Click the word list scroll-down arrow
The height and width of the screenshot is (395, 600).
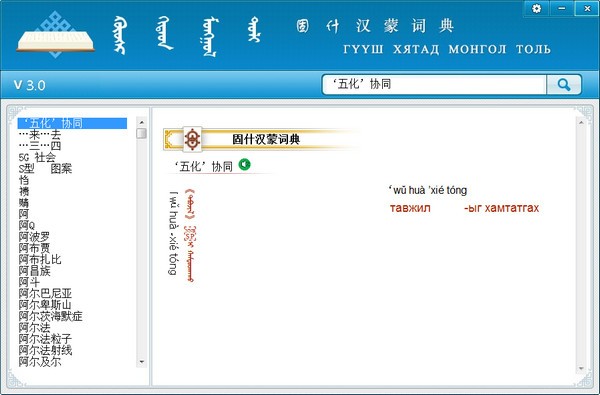pos(142,362)
